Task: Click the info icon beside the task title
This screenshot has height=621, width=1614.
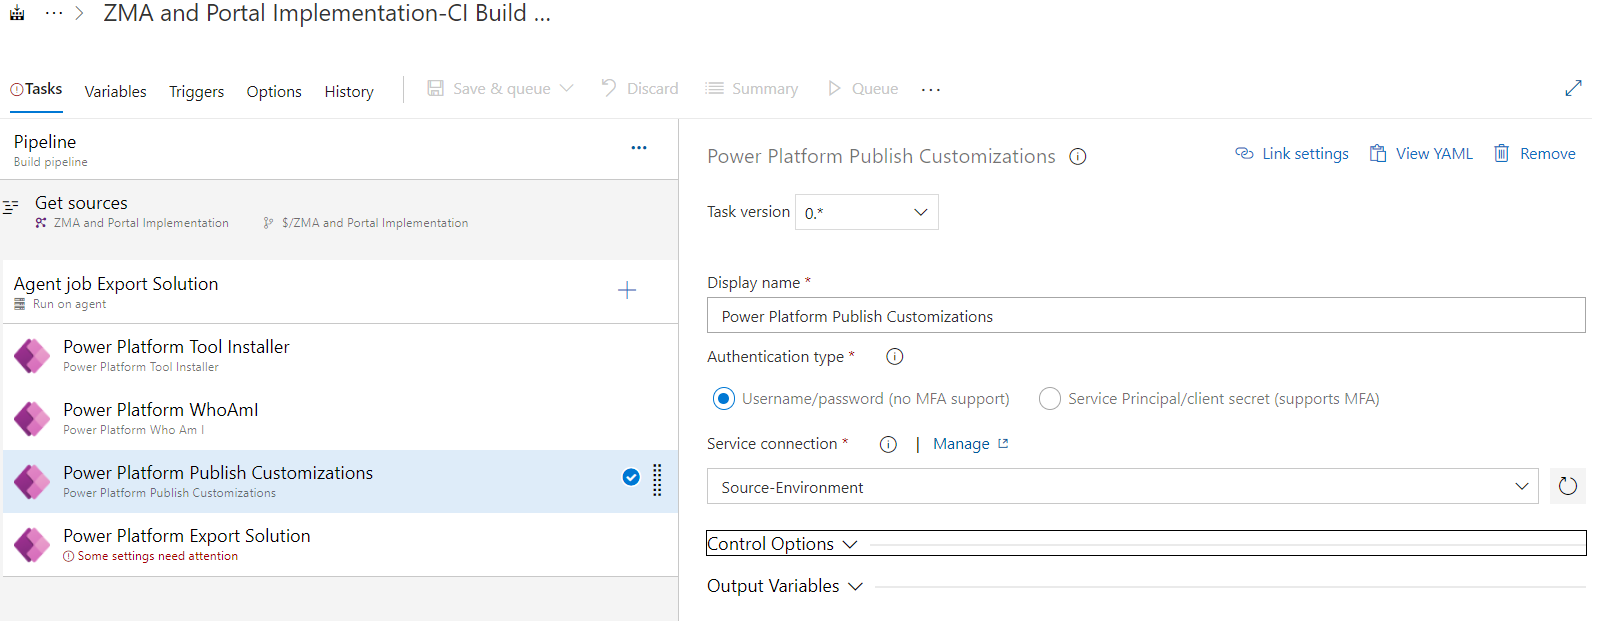Action: (x=1078, y=157)
